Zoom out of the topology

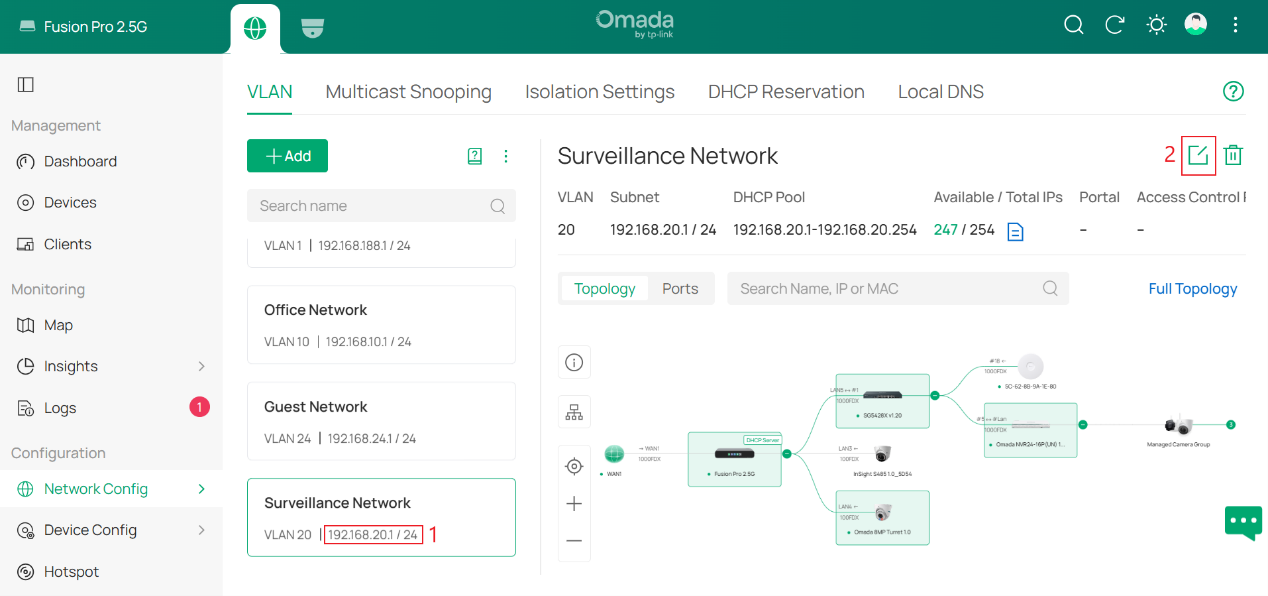click(574, 540)
